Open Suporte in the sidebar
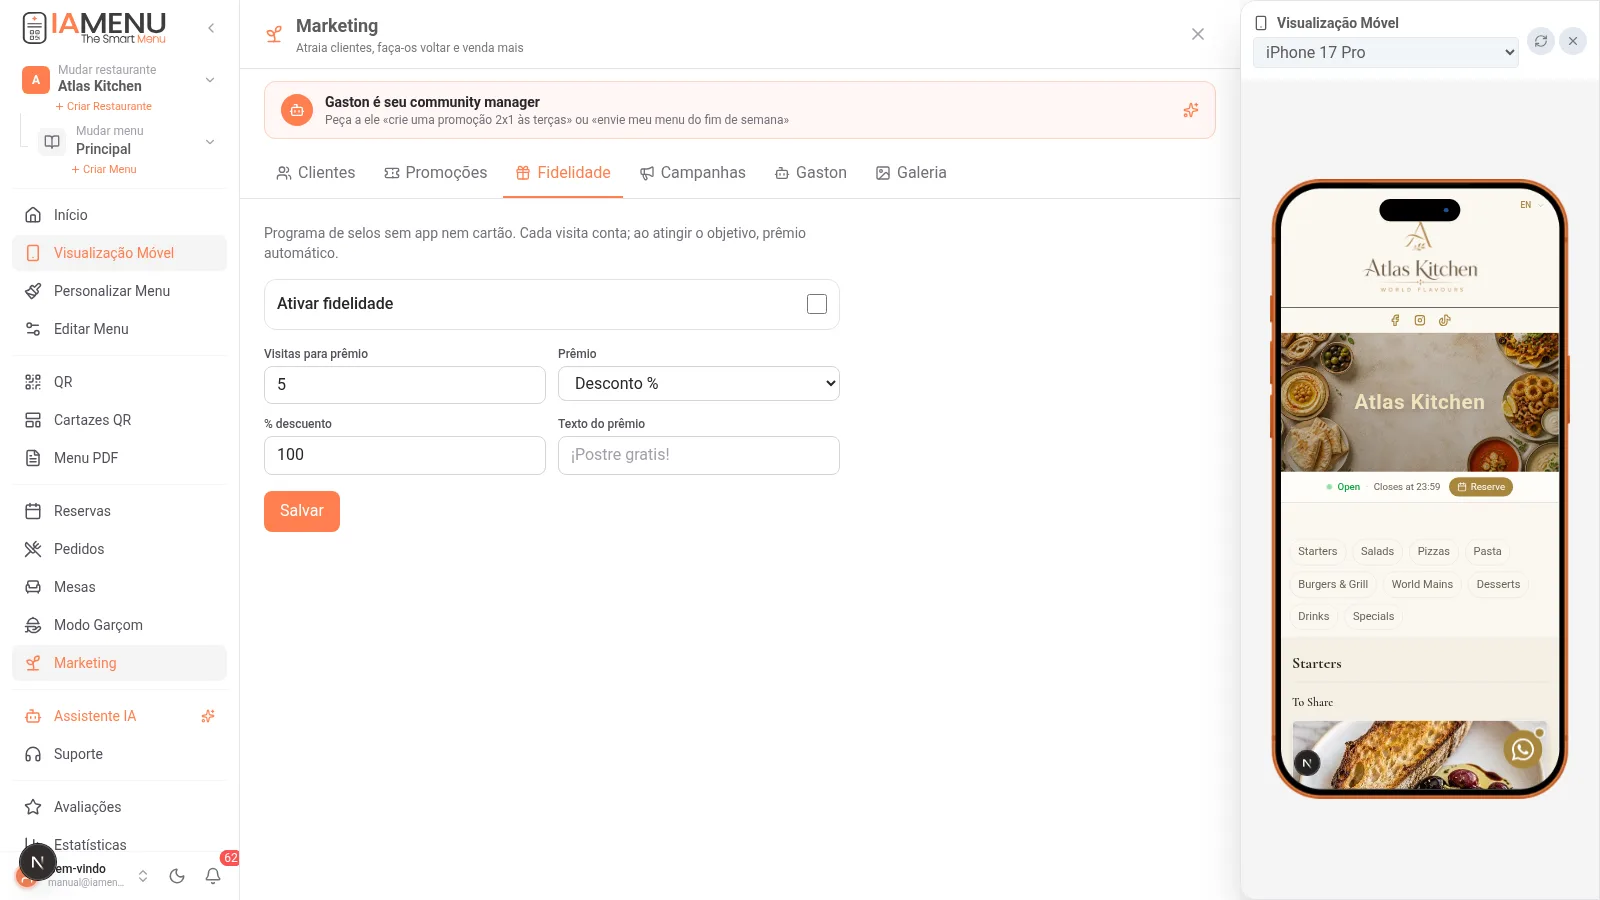The image size is (1600, 900). point(119,754)
